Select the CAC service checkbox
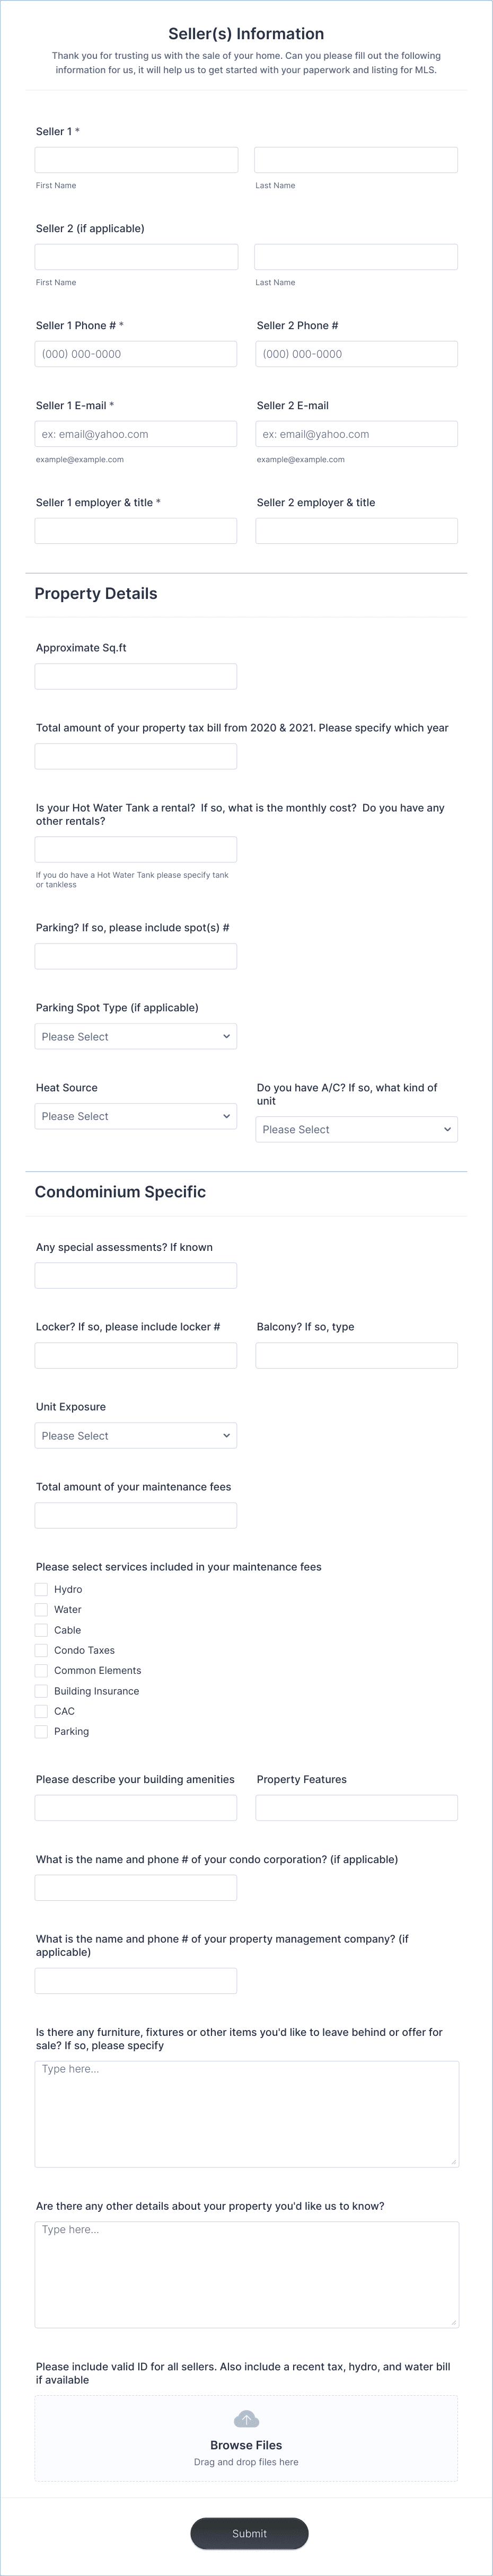This screenshot has height=2576, width=493. click(41, 1711)
